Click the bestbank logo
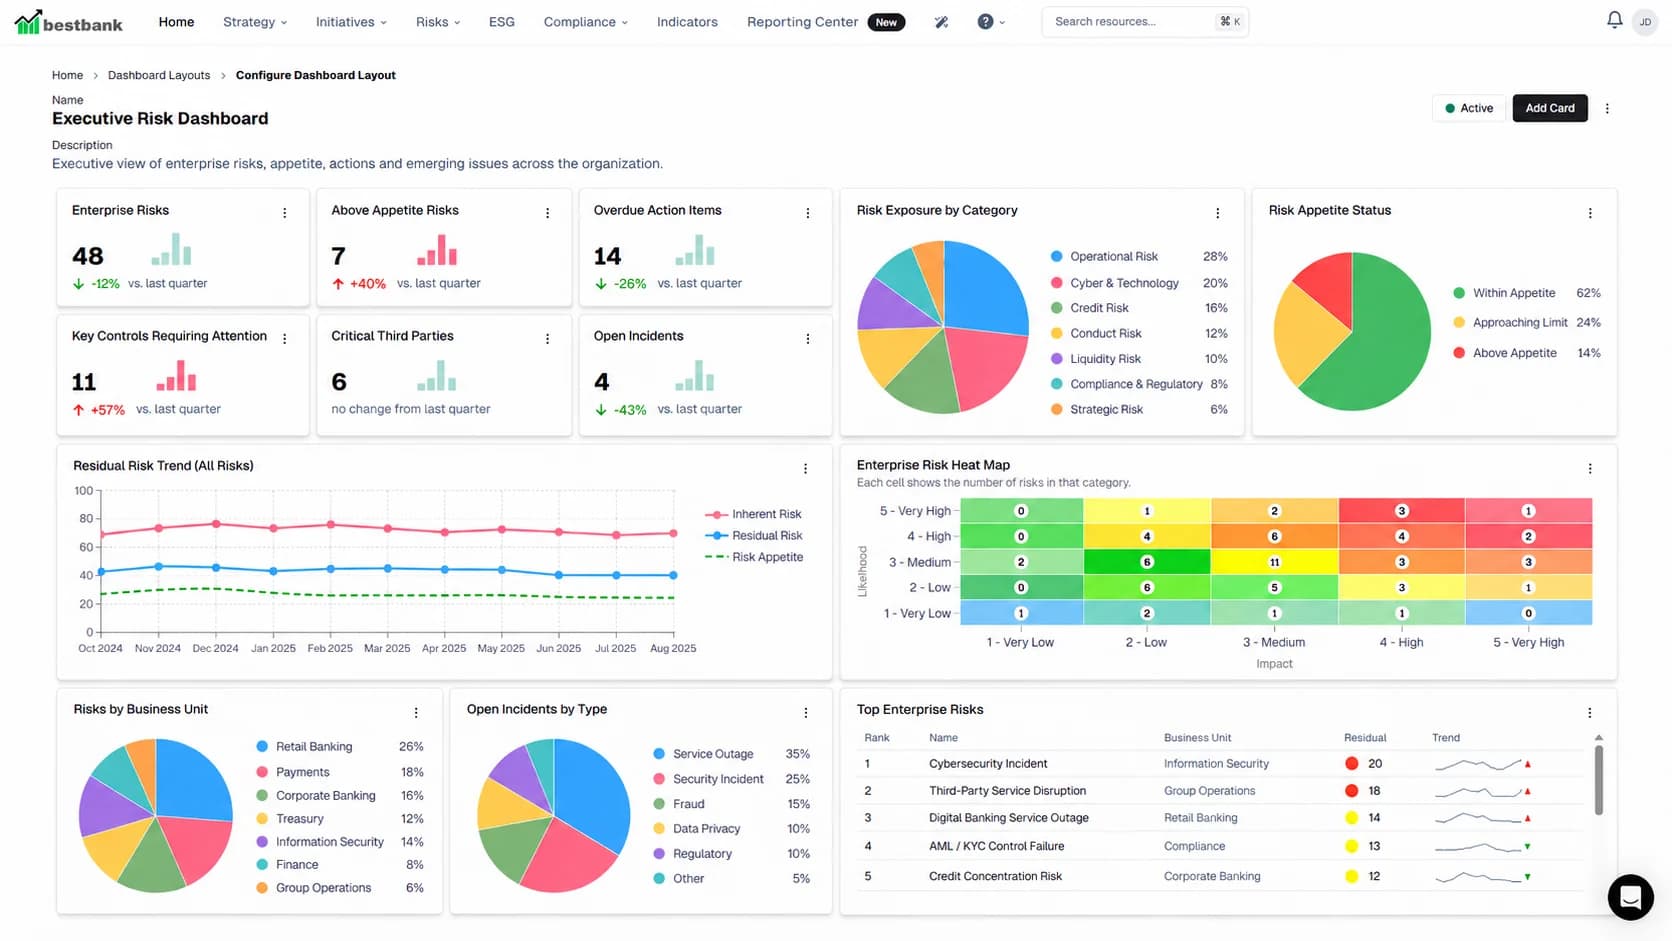The width and height of the screenshot is (1672, 941). click(x=69, y=22)
